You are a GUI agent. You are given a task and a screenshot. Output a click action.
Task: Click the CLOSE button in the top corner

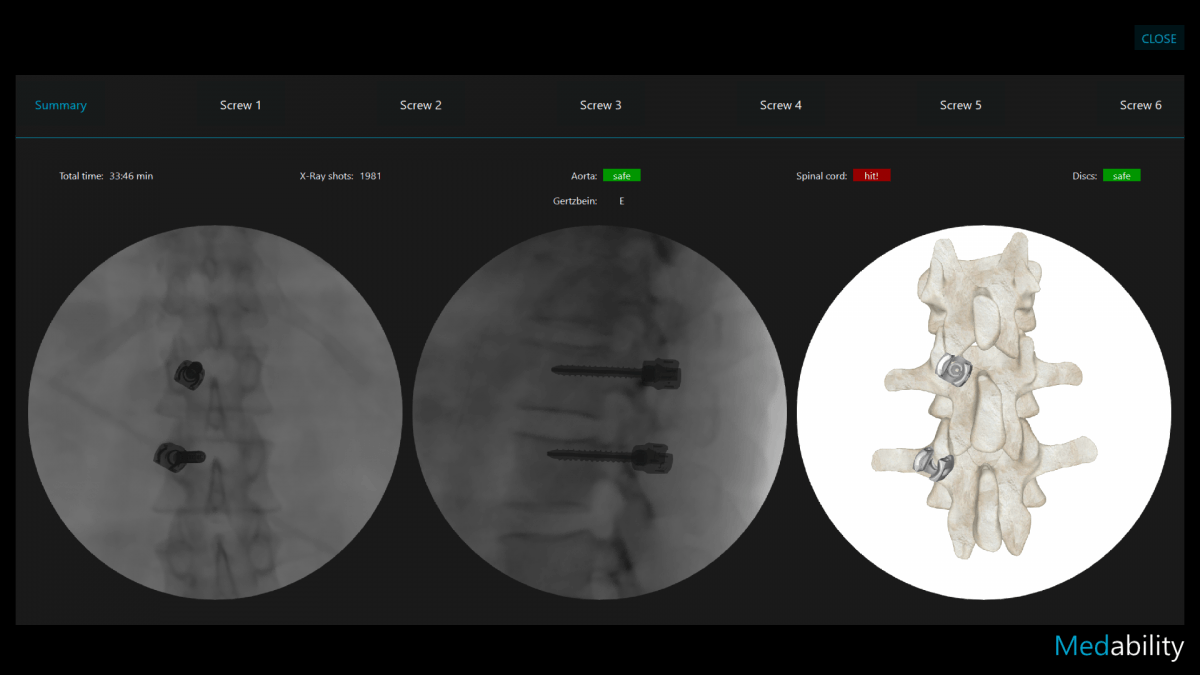pos(1159,38)
